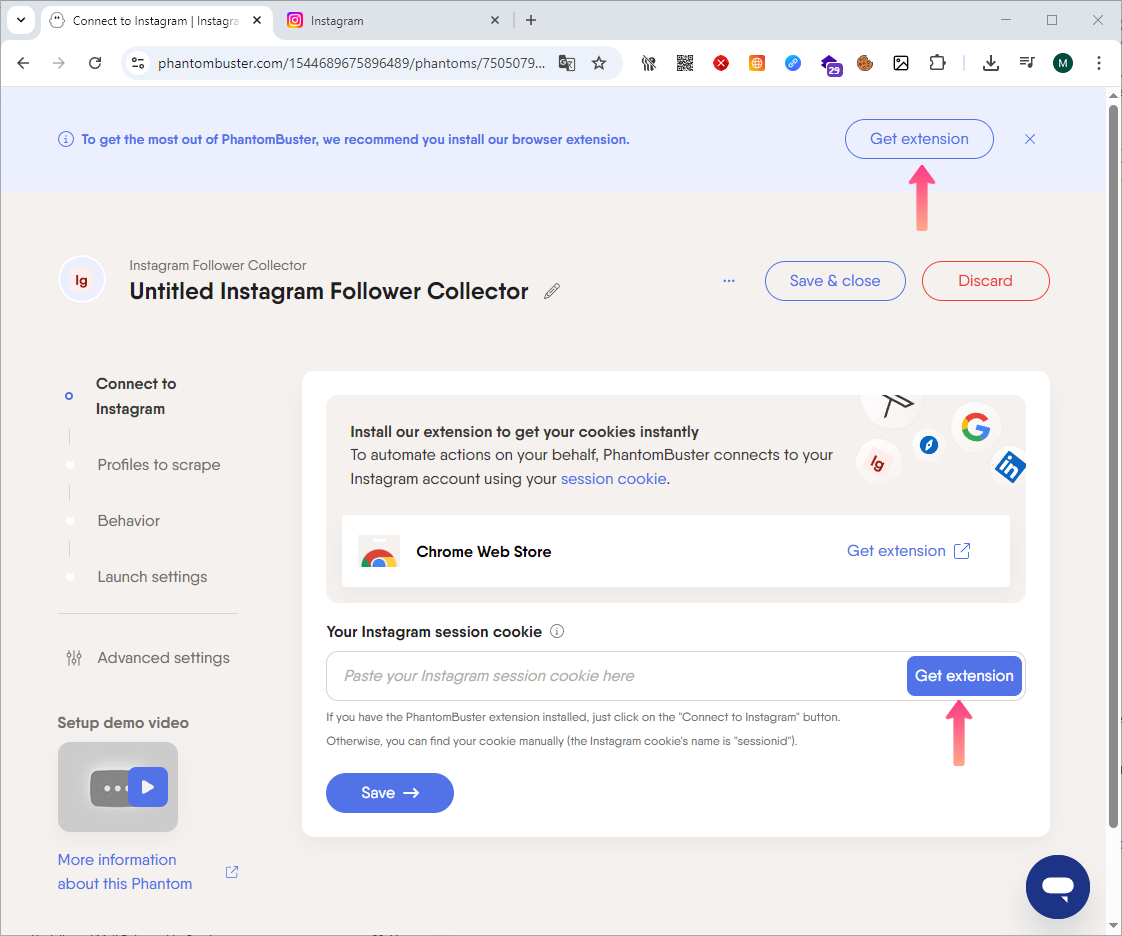This screenshot has width=1122, height=936.
Task: Open the tab search dropdown arrow
Action: coord(21,20)
